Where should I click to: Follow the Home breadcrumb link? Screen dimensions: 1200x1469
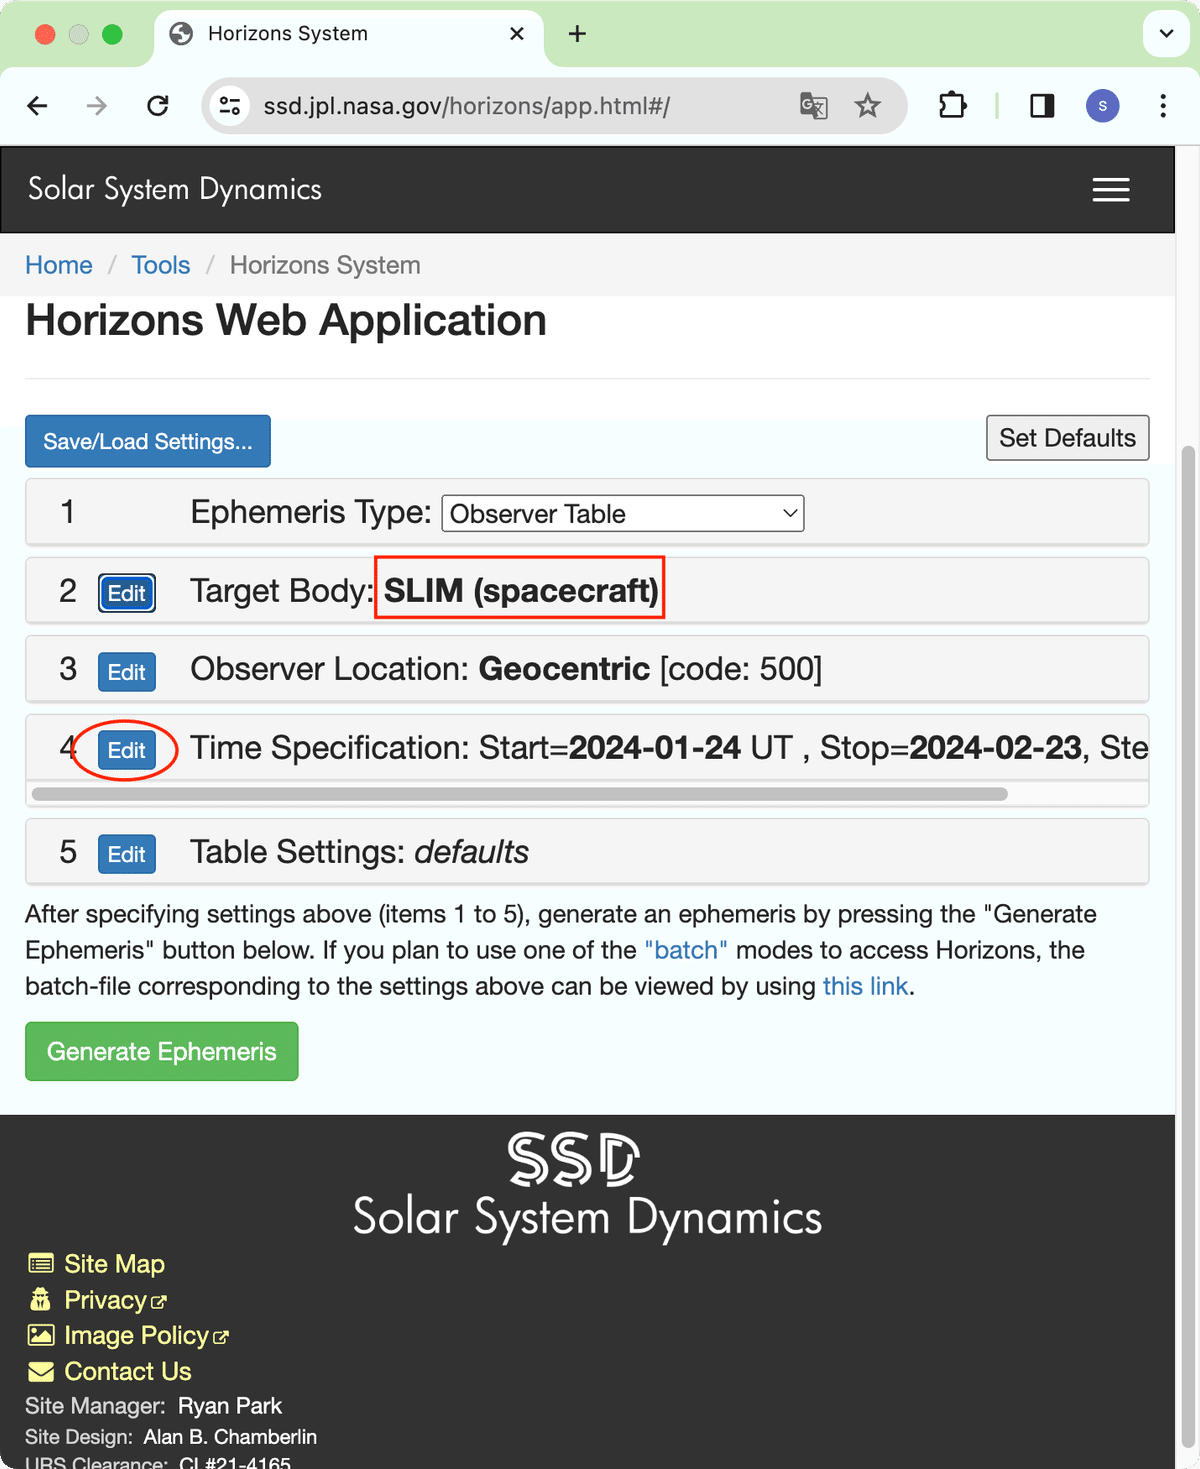pos(59,265)
